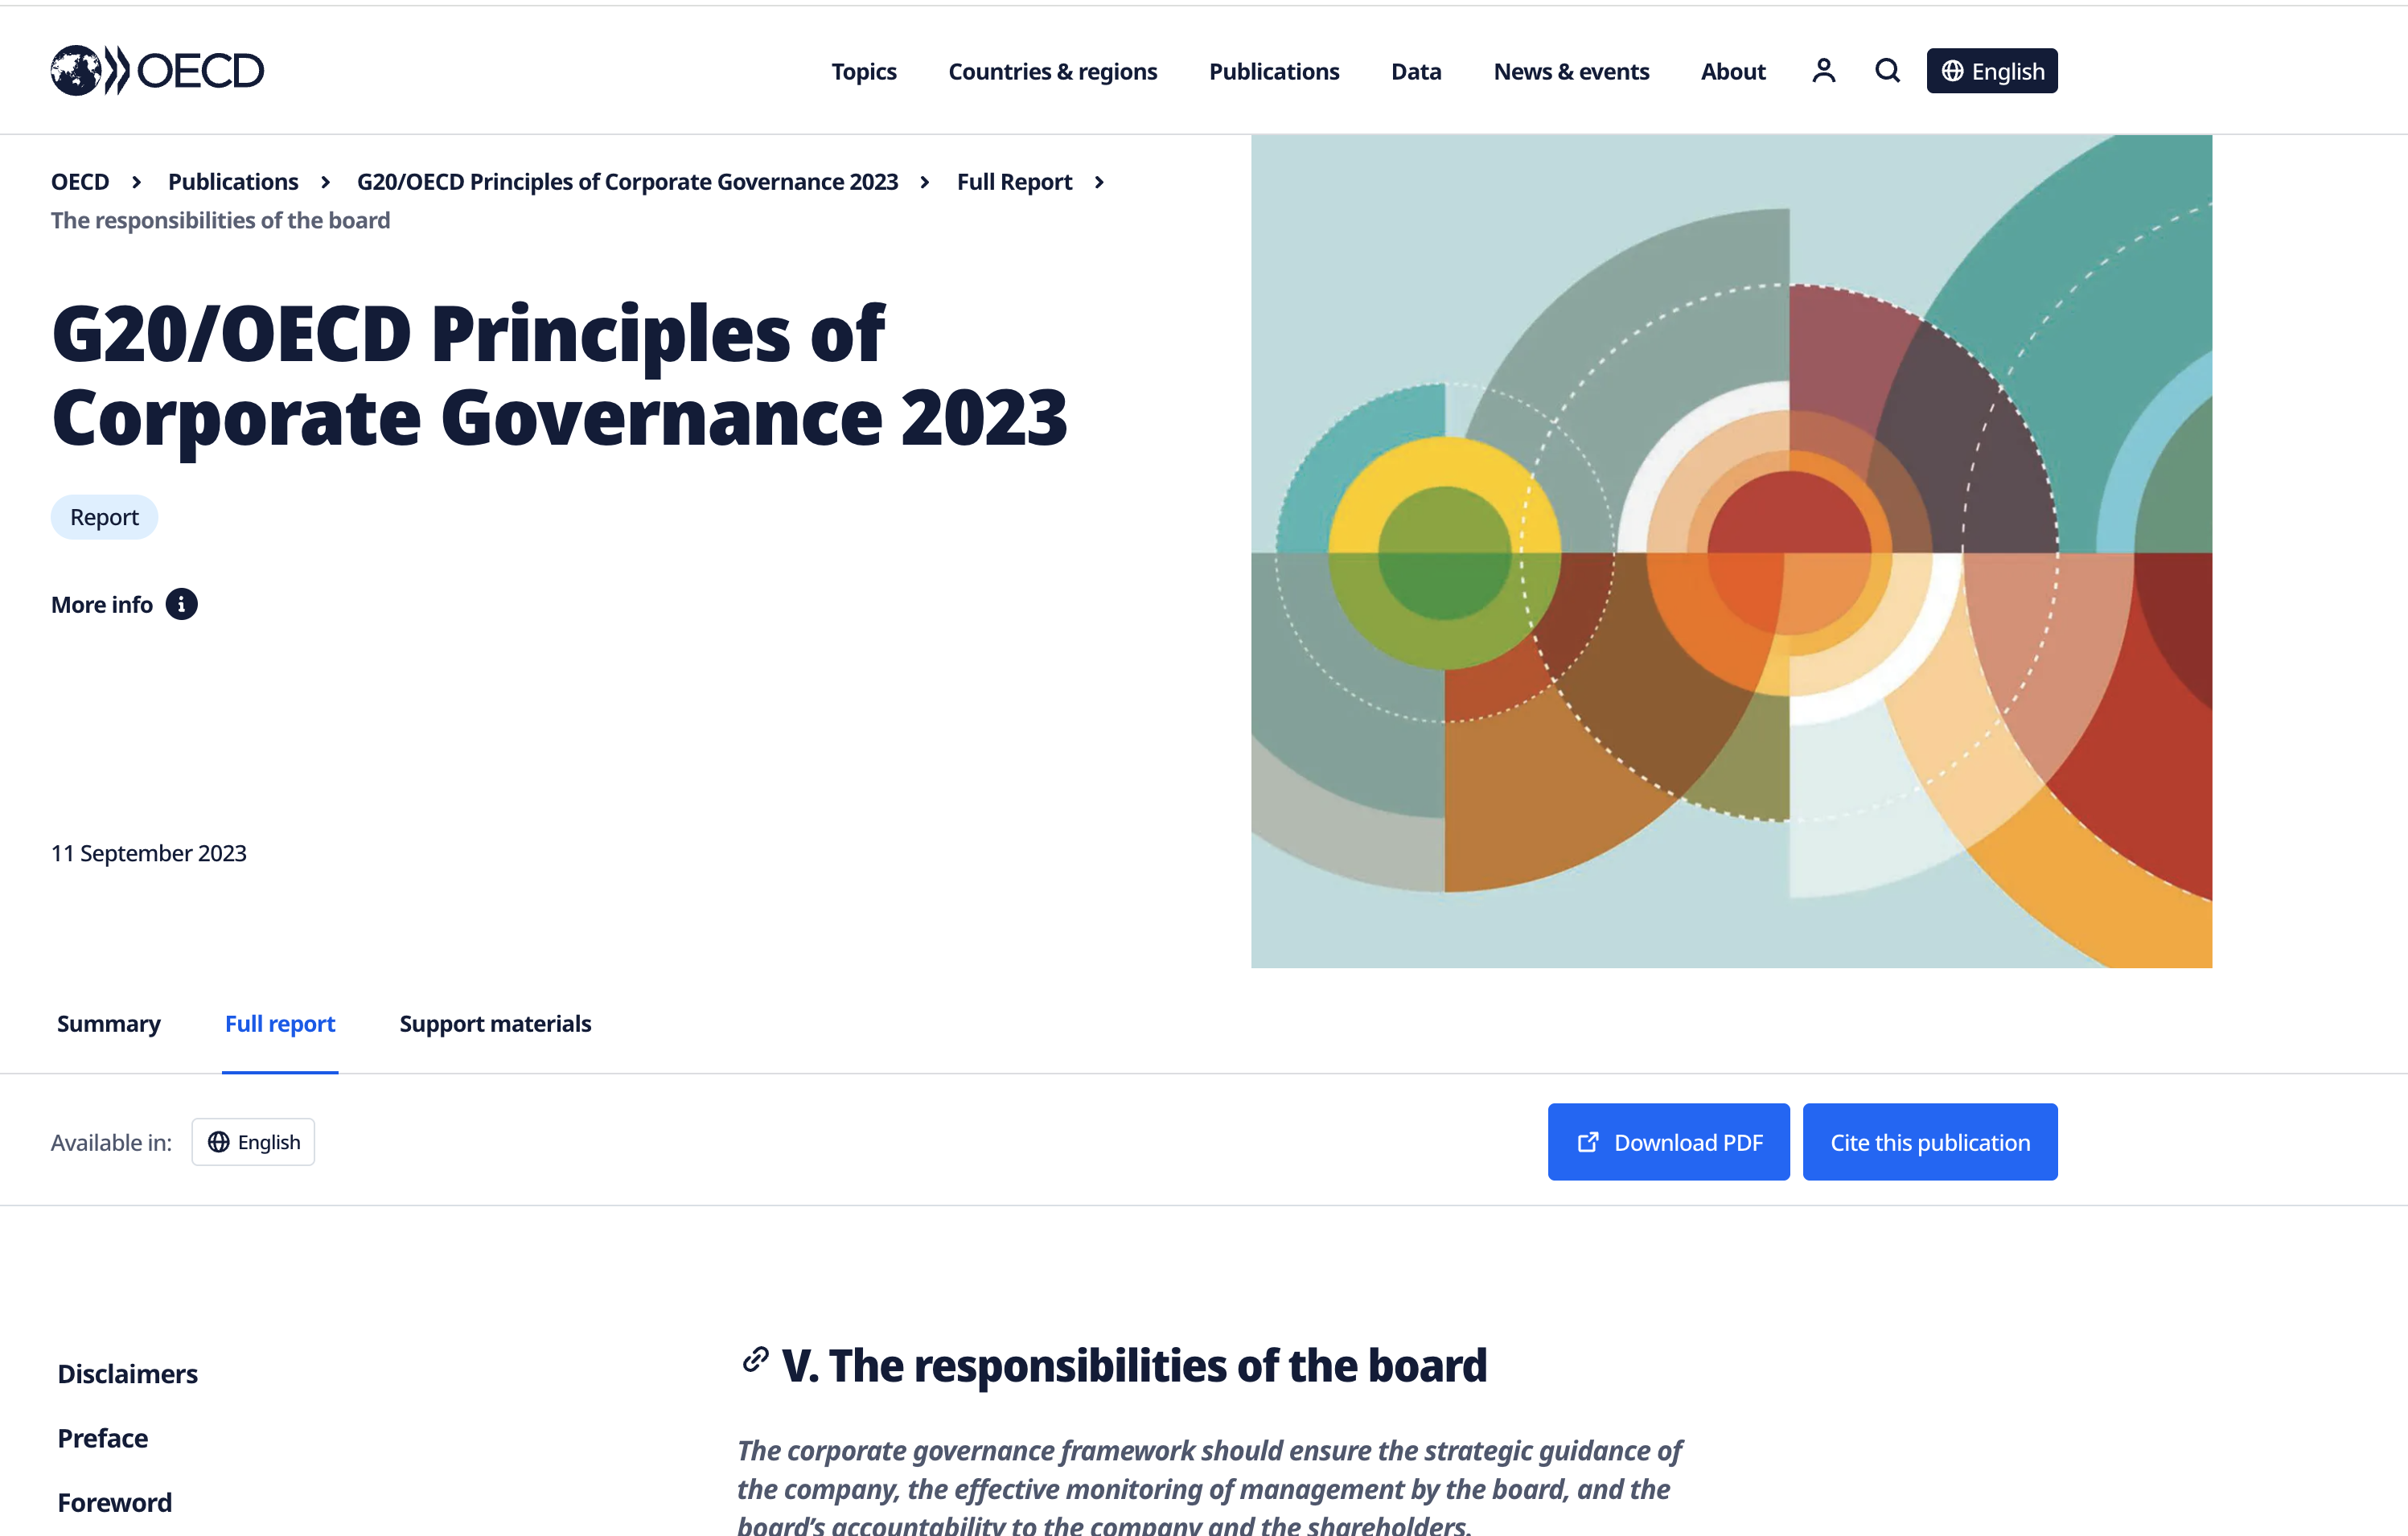Switch to the Support materials tab

pyautogui.click(x=495, y=1023)
